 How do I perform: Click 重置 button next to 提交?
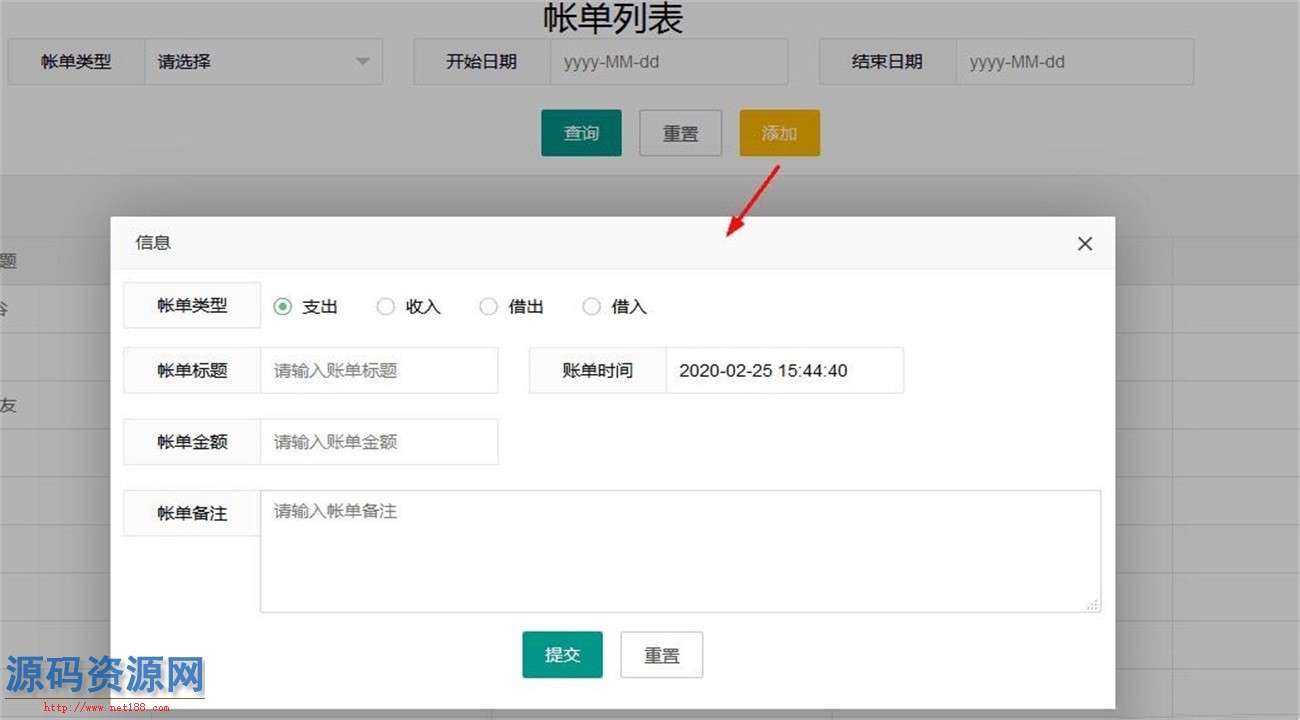(661, 655)
